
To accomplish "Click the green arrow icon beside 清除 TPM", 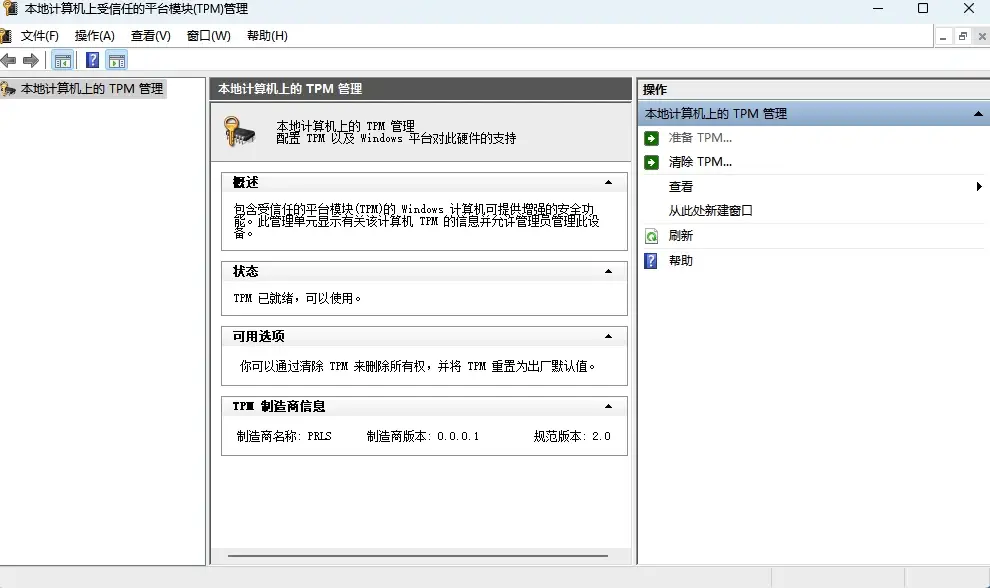I will [652, 162].
